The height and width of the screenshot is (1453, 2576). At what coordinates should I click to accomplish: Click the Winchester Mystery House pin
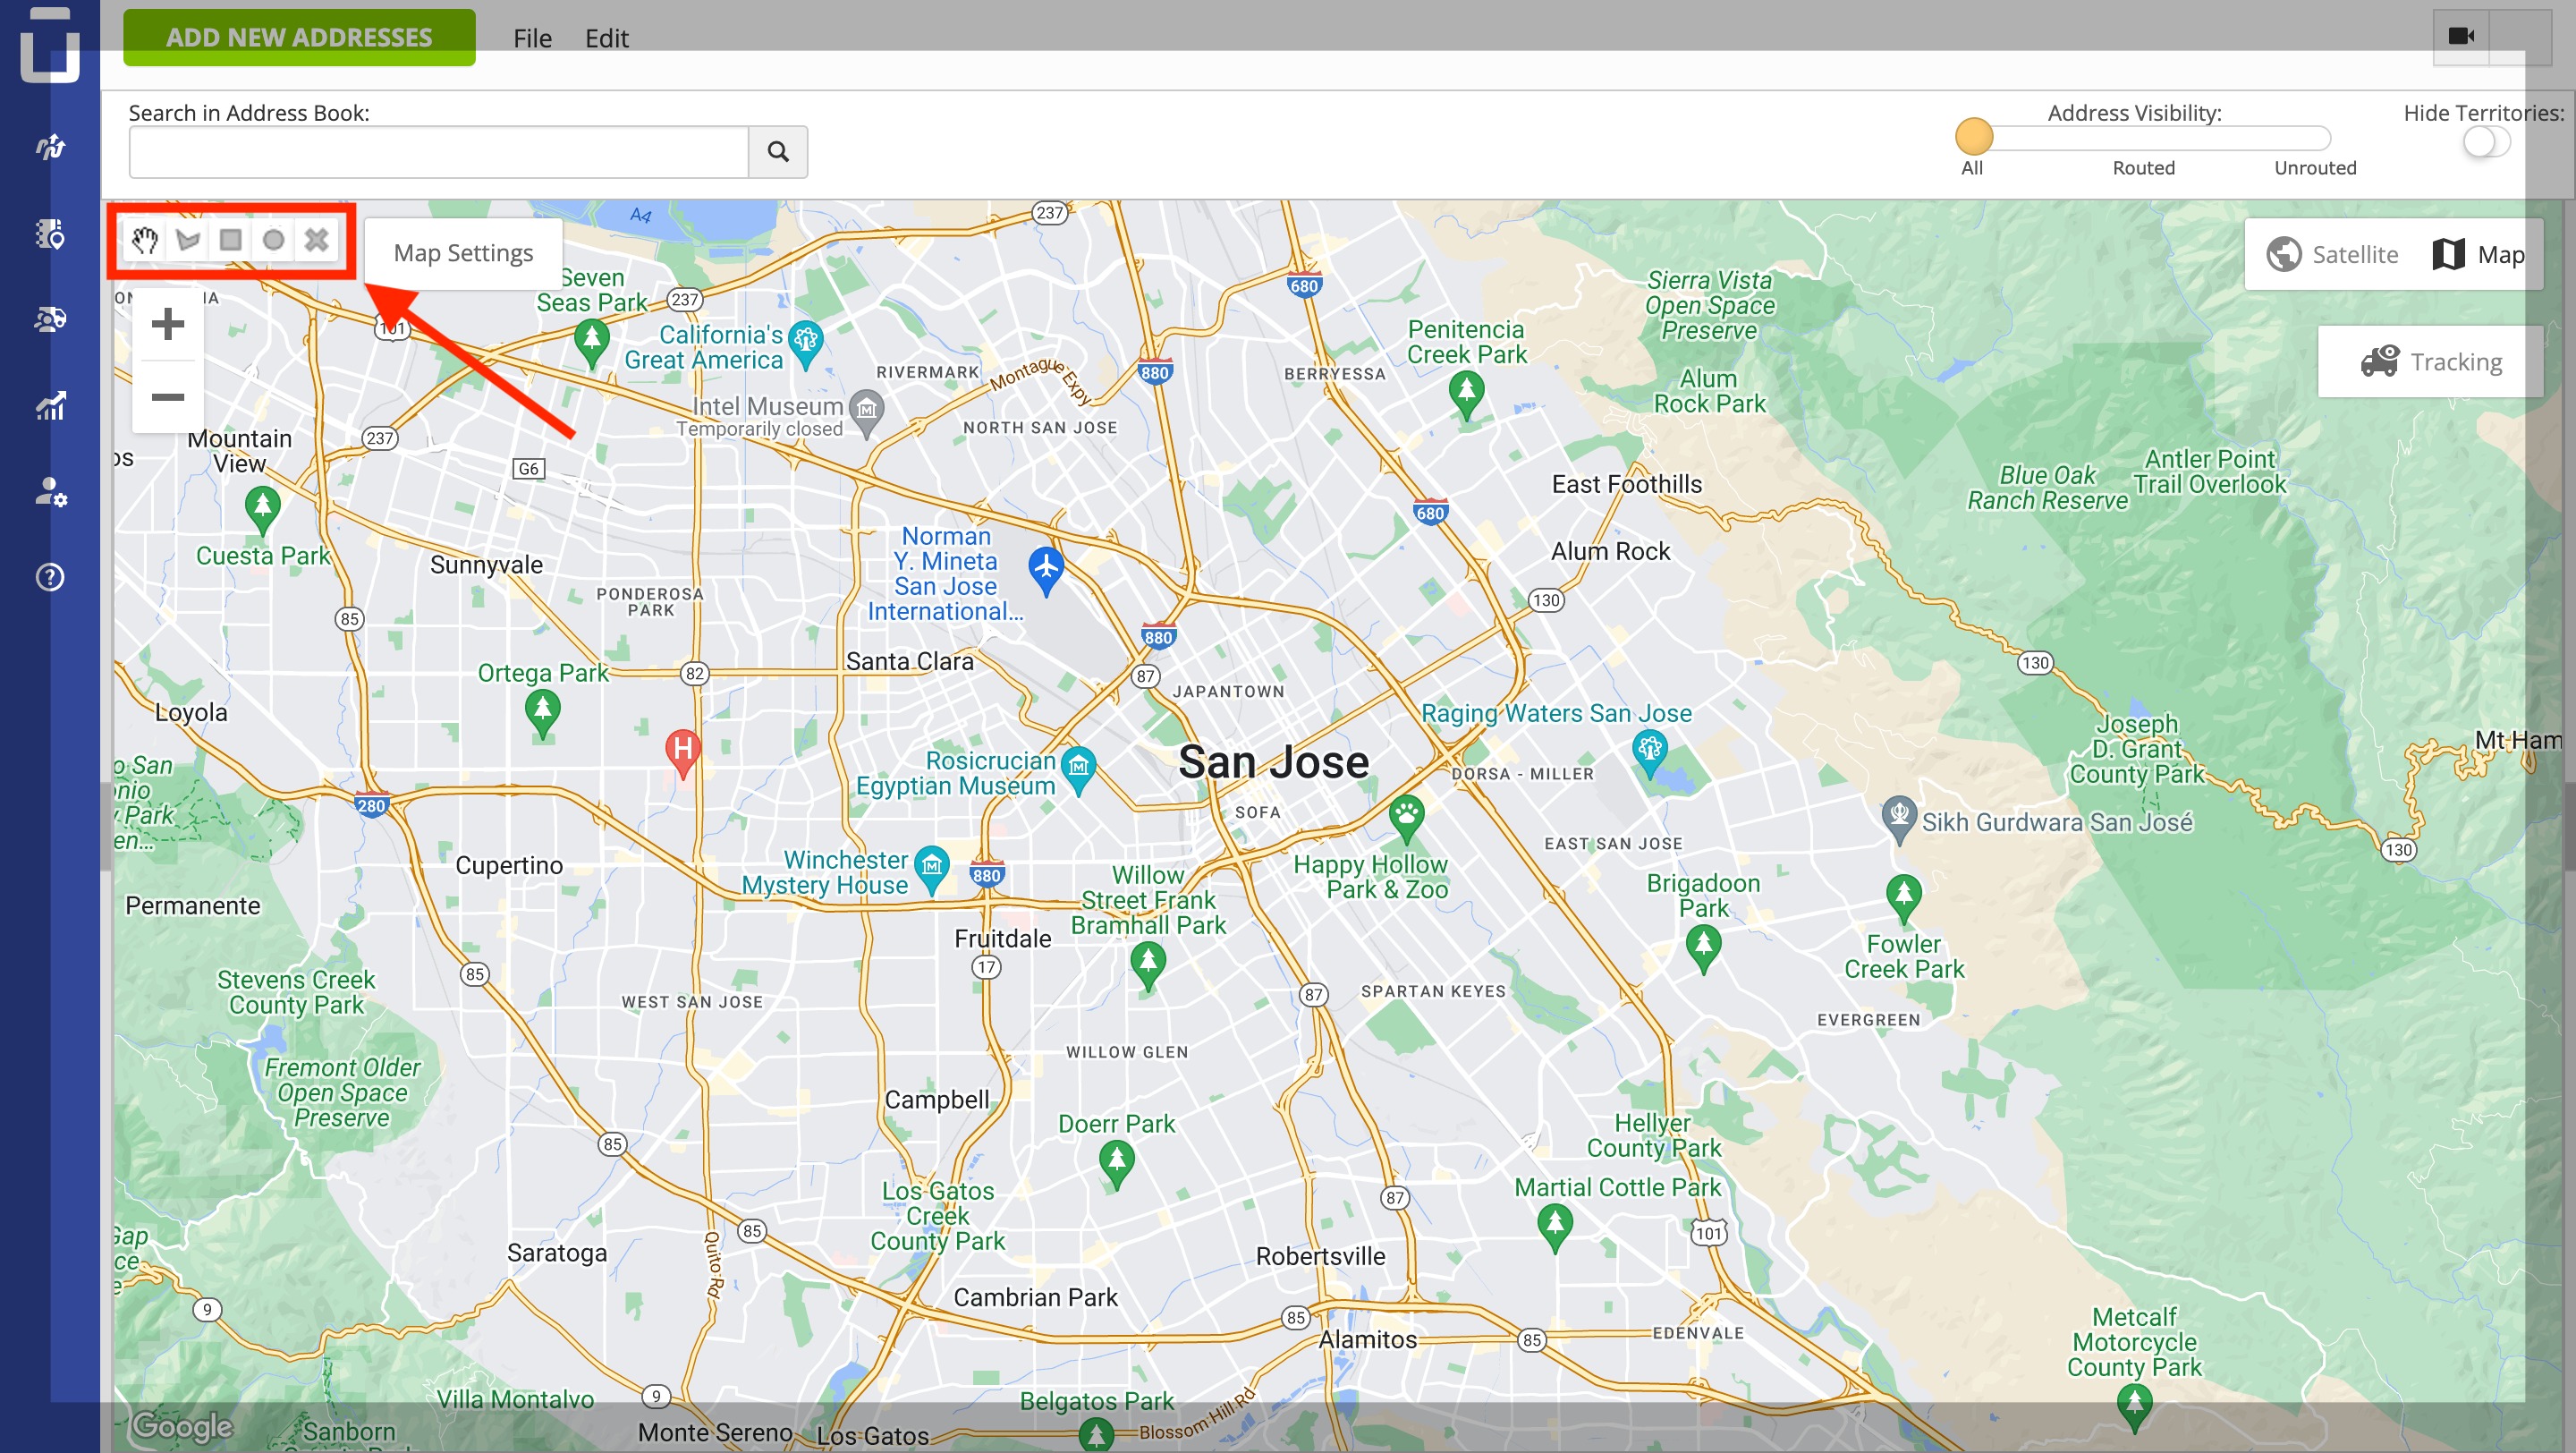[932, 870]
